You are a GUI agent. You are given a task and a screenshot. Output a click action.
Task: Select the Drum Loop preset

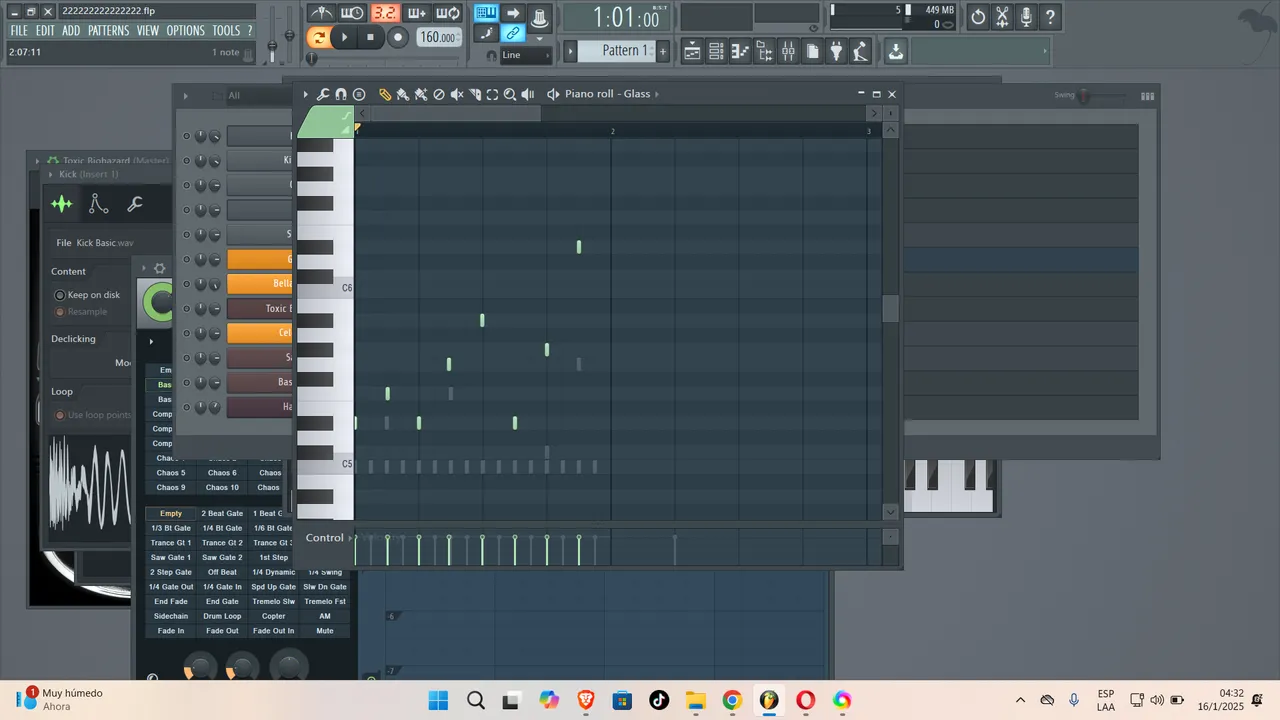click(x=222, y=616)
